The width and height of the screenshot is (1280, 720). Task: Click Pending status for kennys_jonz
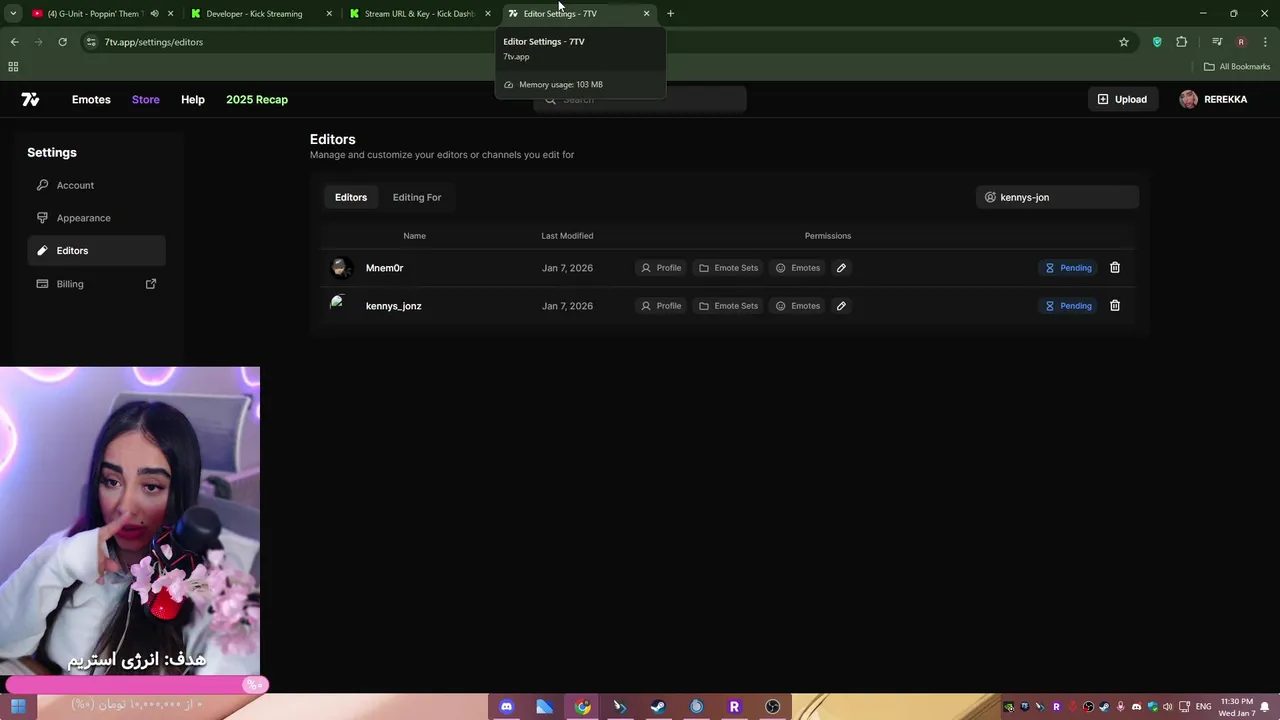click(1068, 306)
